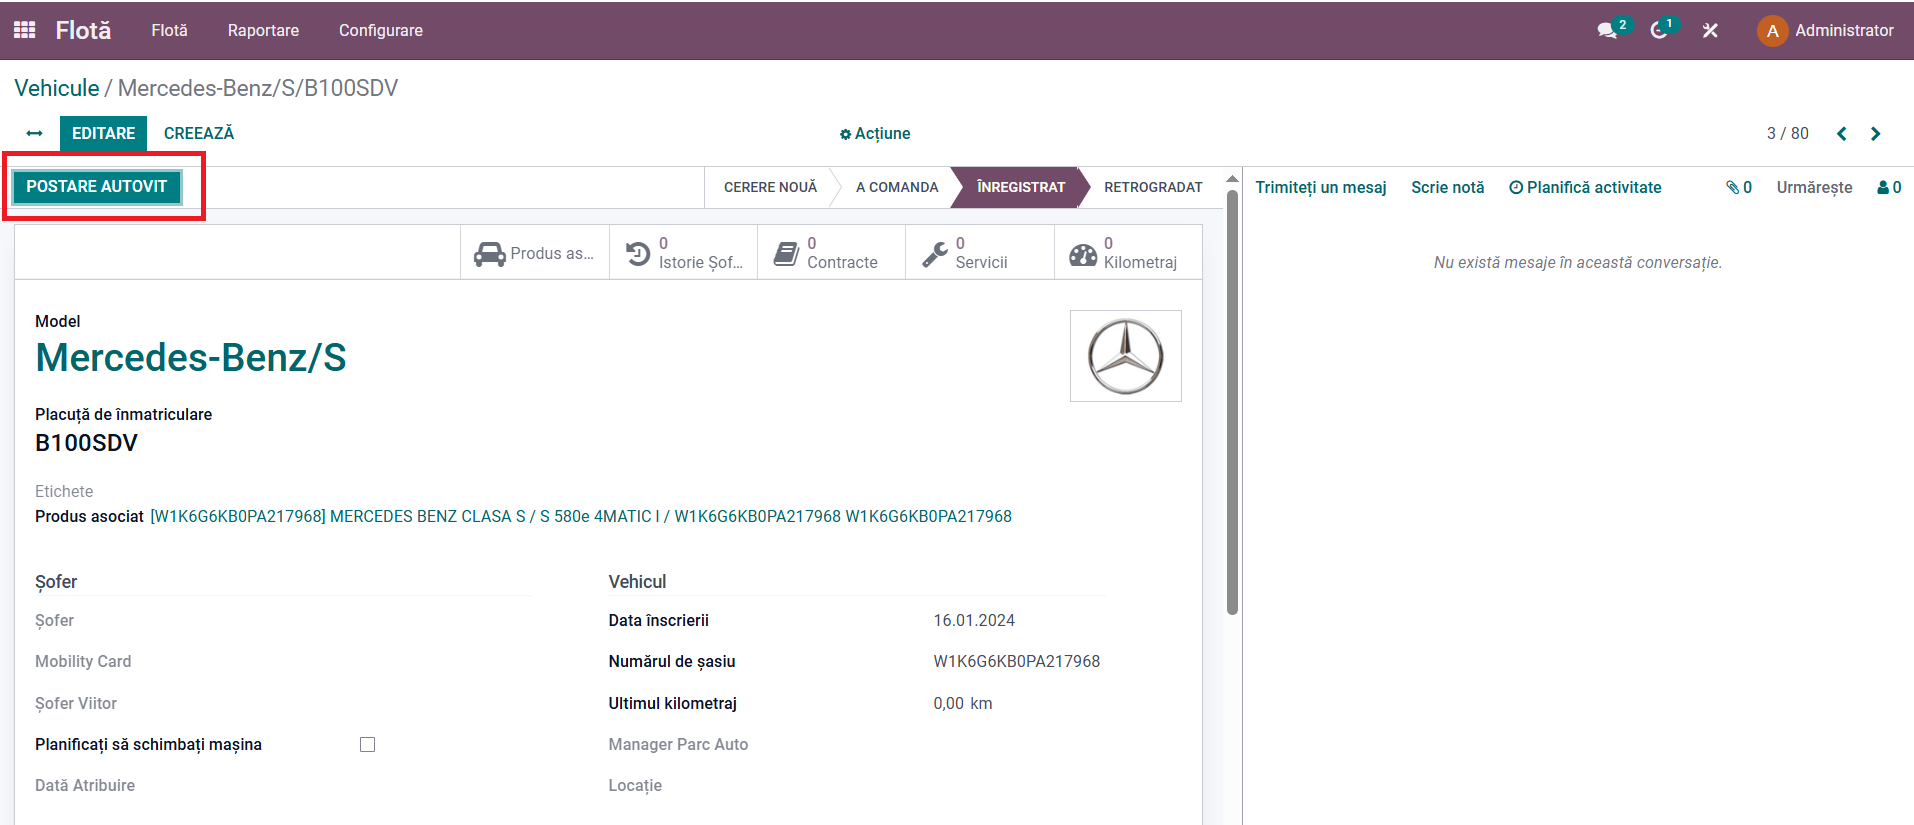1914x825 pixels.
Task: Click the record pager 3 / 80
Action: (1787, 133)
